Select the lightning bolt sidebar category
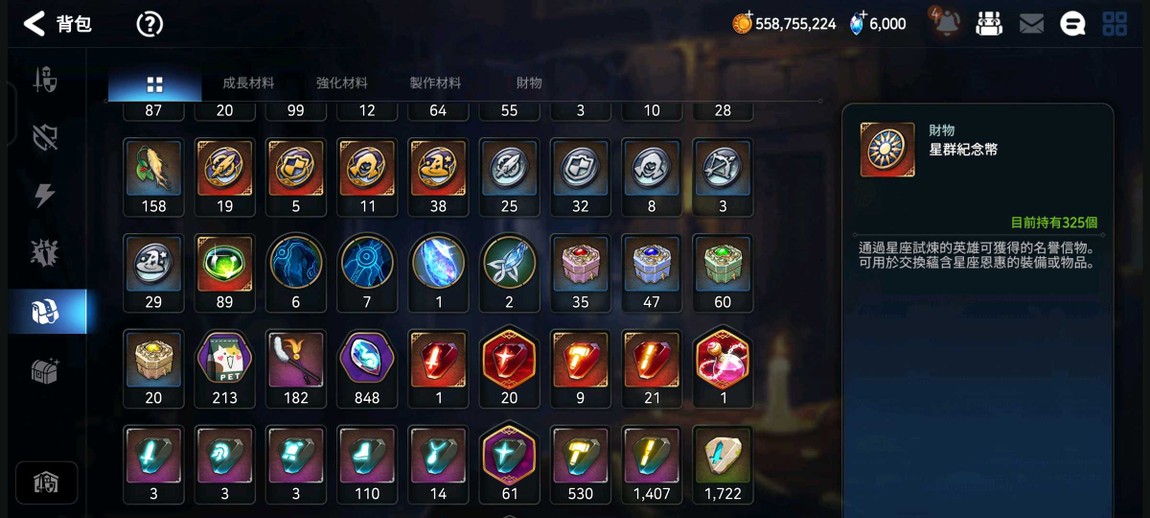Screen dimensions: 1150x518 click(x=45, y=195)
